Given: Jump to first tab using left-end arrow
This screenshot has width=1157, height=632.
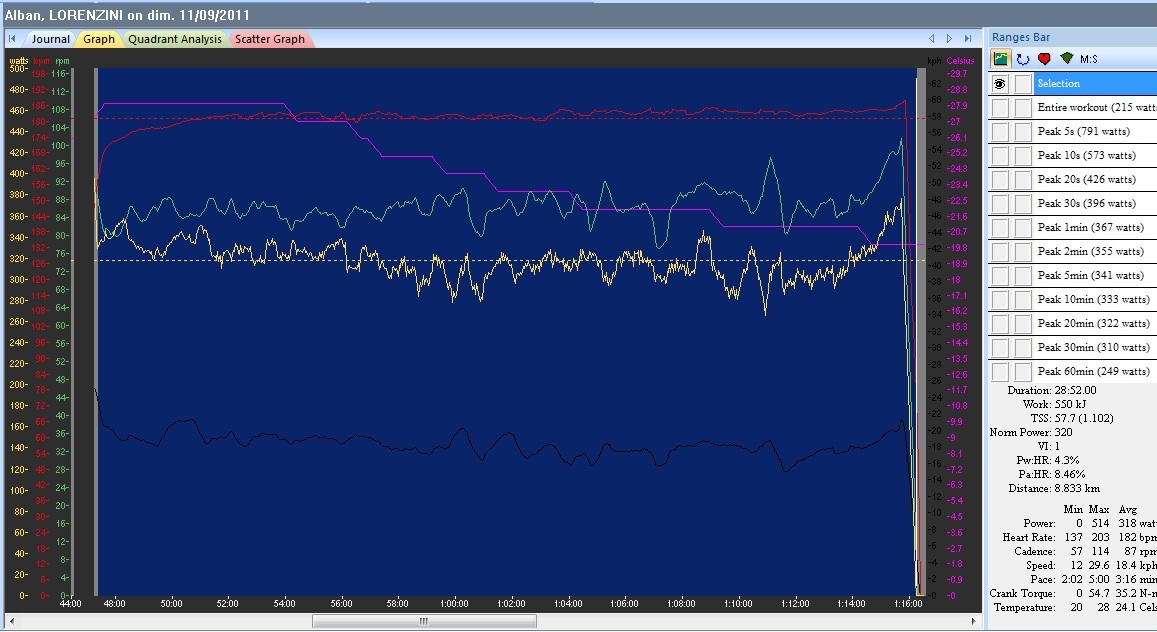Looking at the screenshot, I should 12,38.
